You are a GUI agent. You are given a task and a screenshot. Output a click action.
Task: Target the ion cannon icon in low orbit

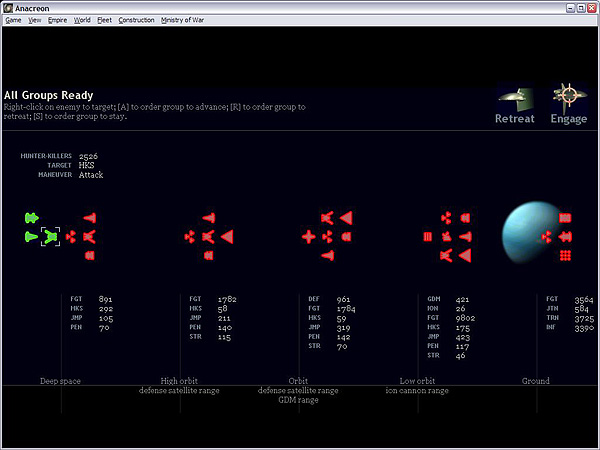(447, 237)
